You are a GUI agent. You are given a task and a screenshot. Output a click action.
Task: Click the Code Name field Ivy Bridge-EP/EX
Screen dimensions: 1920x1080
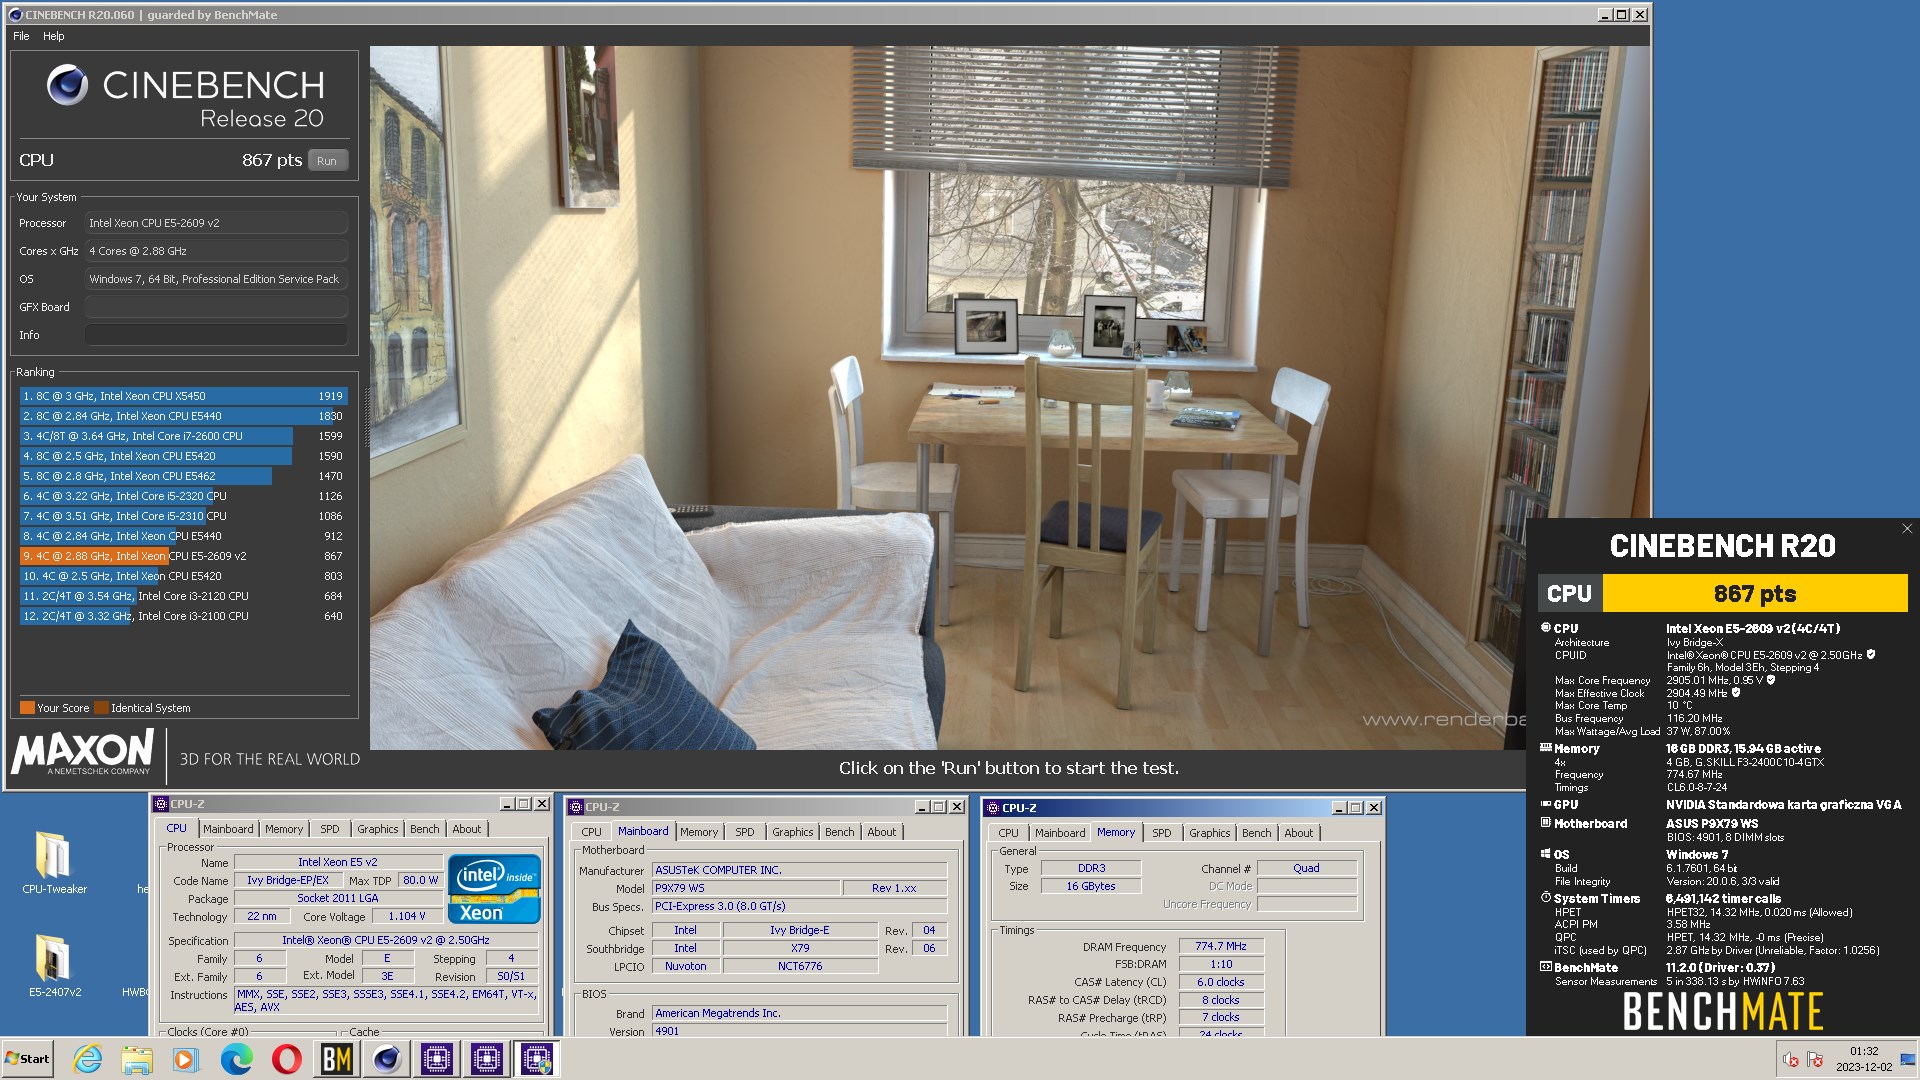tap(288, 881)
